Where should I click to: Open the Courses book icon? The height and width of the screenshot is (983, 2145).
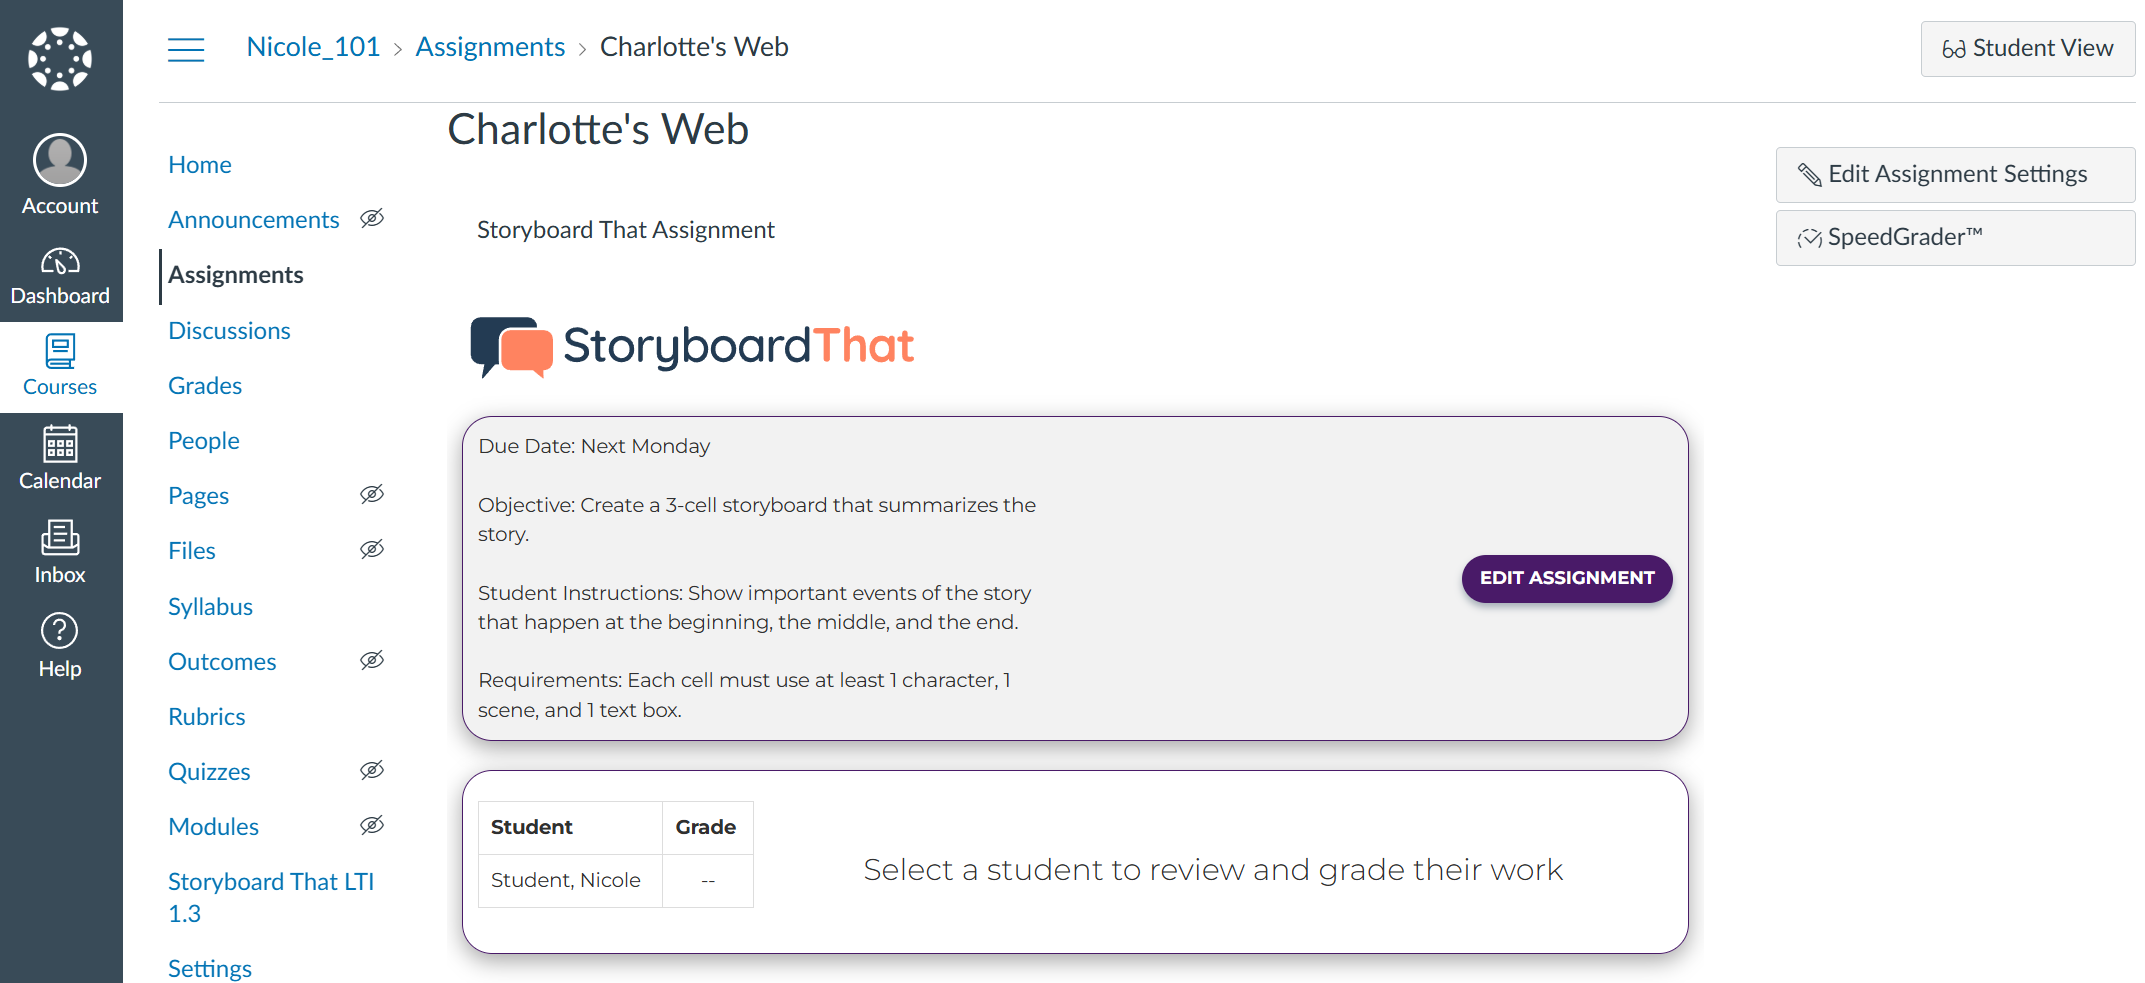coord(60,352)
